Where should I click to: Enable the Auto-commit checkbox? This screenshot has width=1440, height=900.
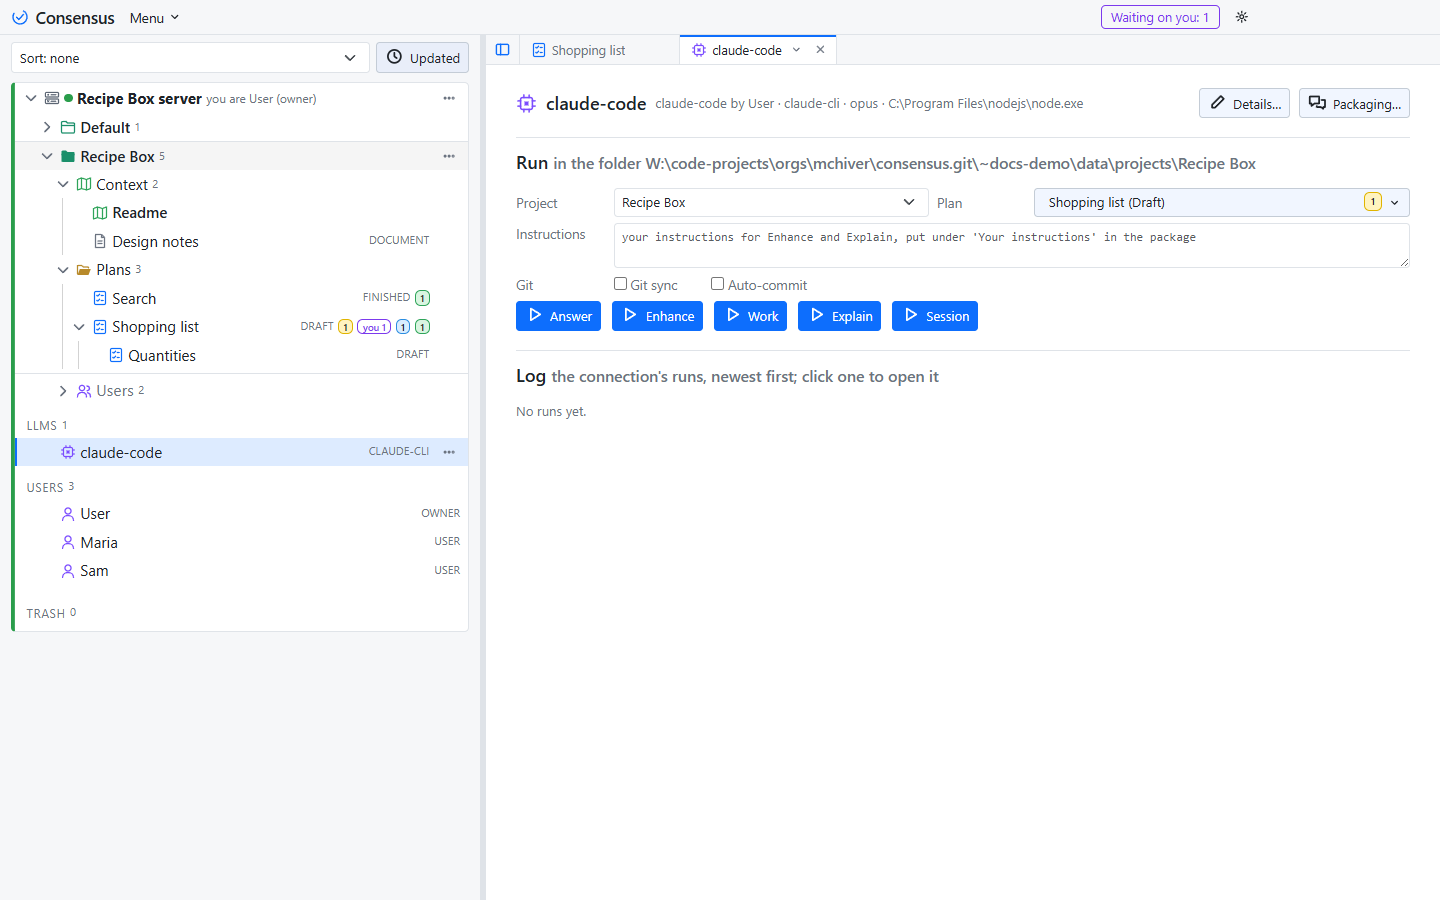tap(717, 284)
